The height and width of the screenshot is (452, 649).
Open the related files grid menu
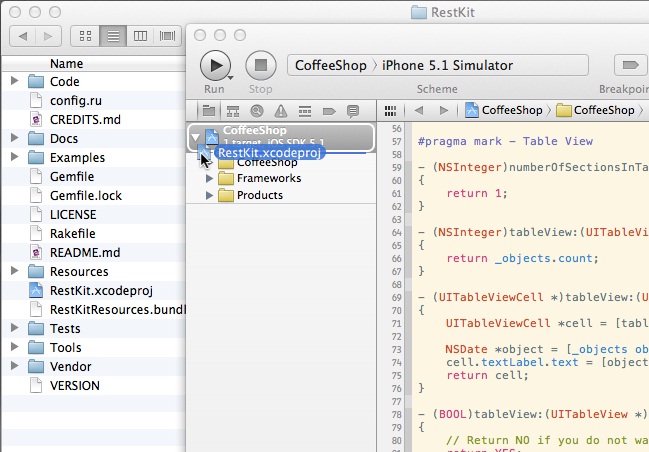pyautogui.click(x=391, y=110)
